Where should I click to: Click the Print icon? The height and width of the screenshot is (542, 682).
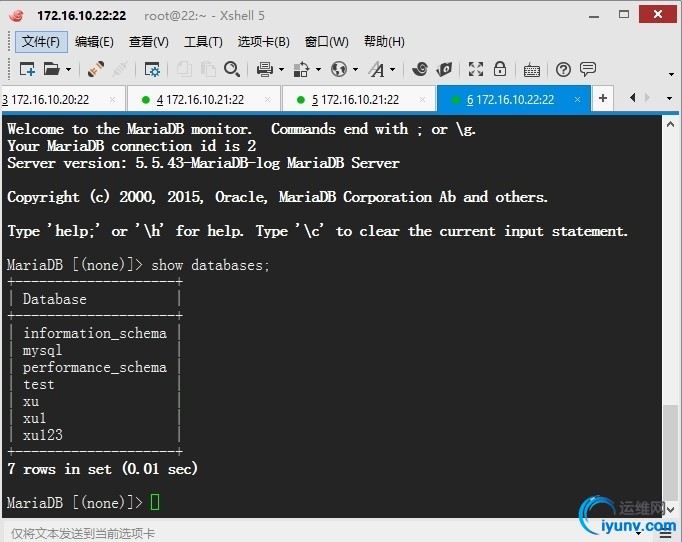pos(264,69)
